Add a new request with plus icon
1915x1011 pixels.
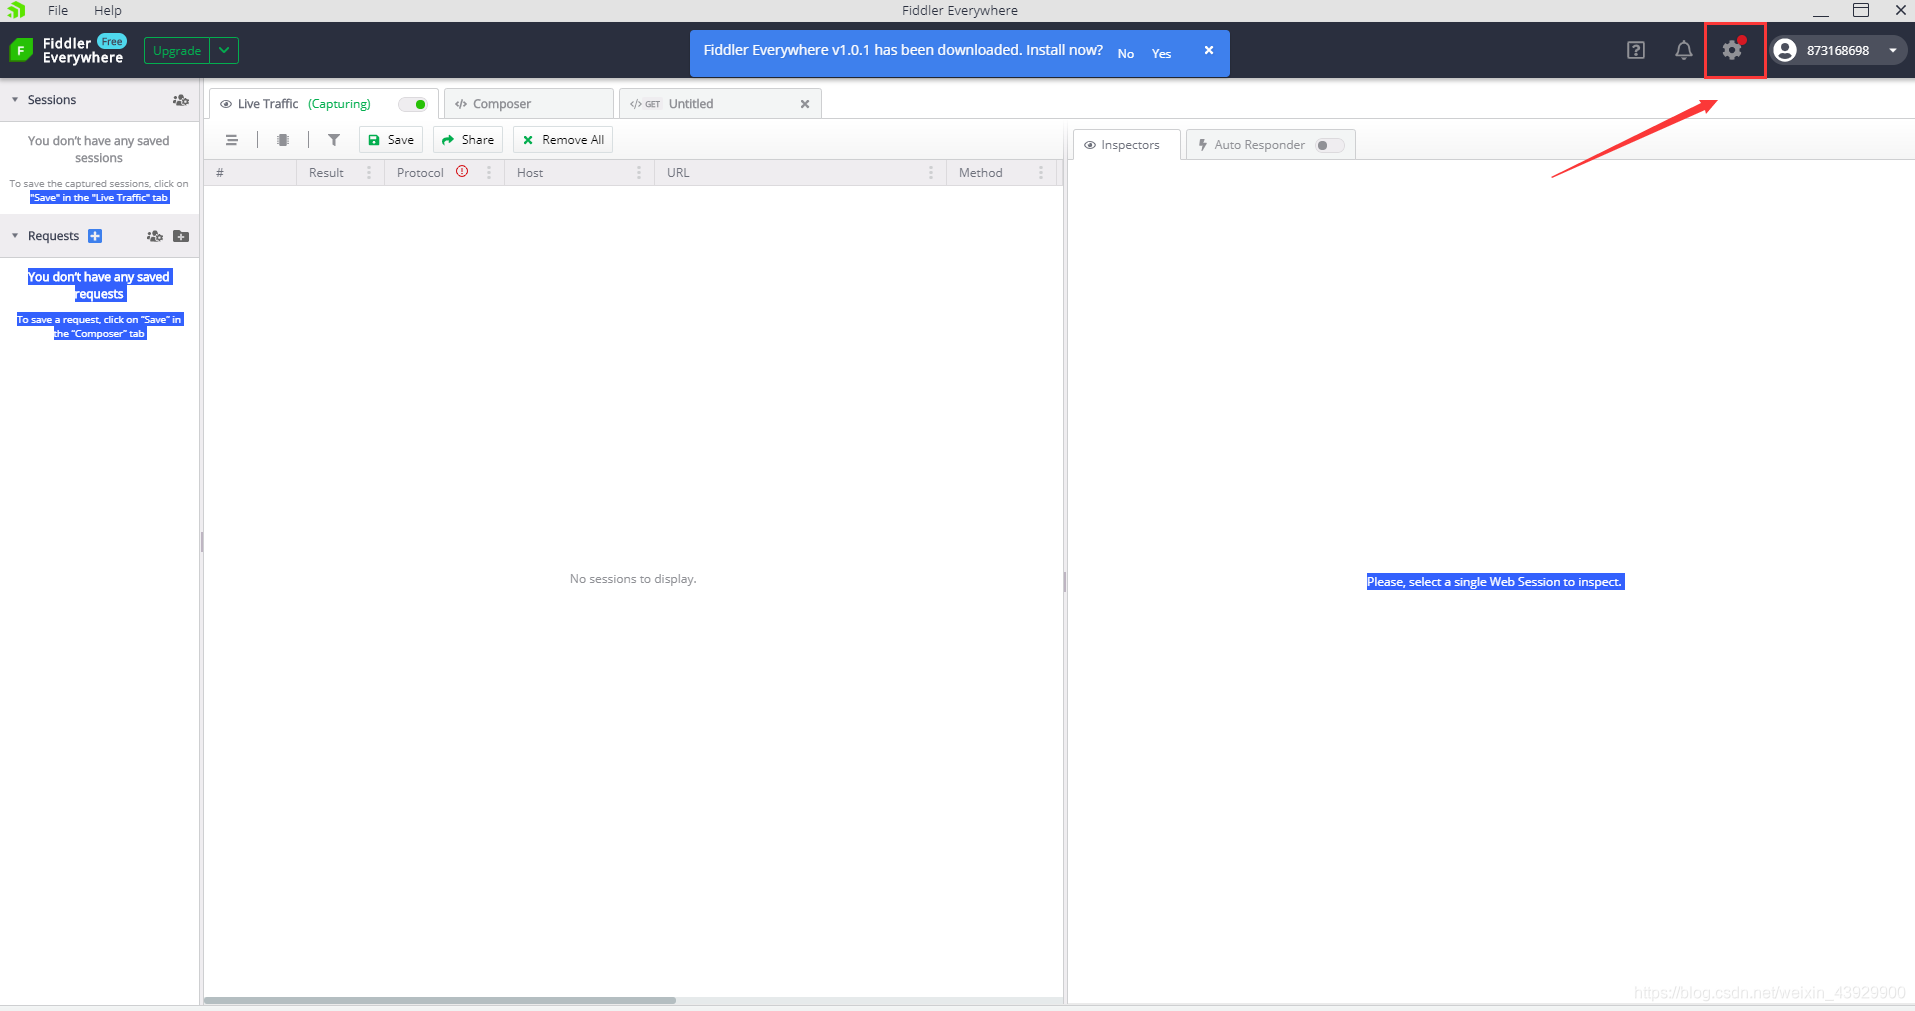pyautogui.click(x=95, y=236)
